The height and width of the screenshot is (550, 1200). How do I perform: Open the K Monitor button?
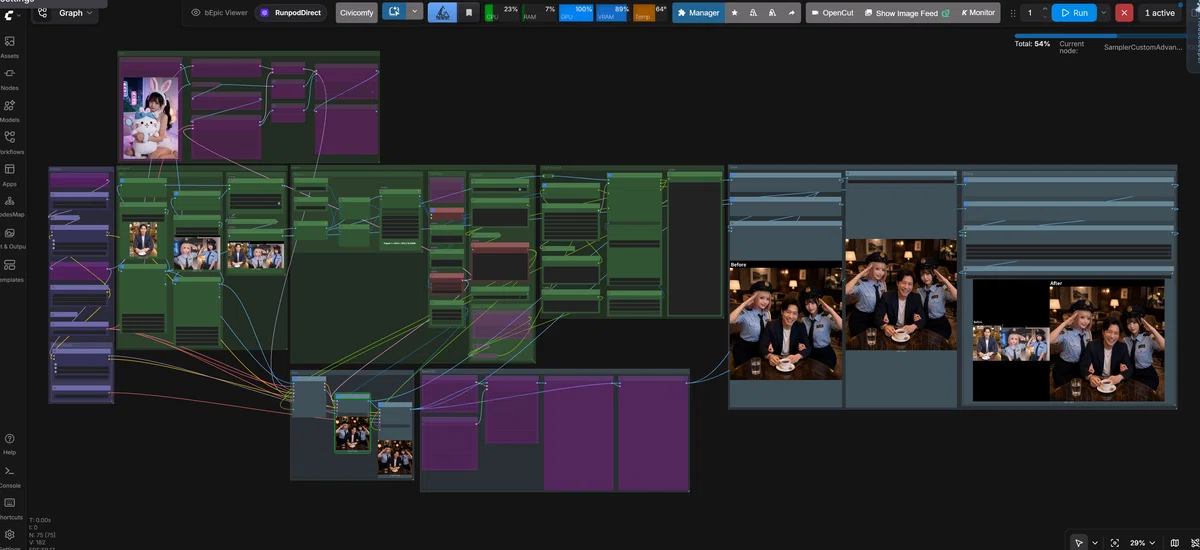(978, 13)
